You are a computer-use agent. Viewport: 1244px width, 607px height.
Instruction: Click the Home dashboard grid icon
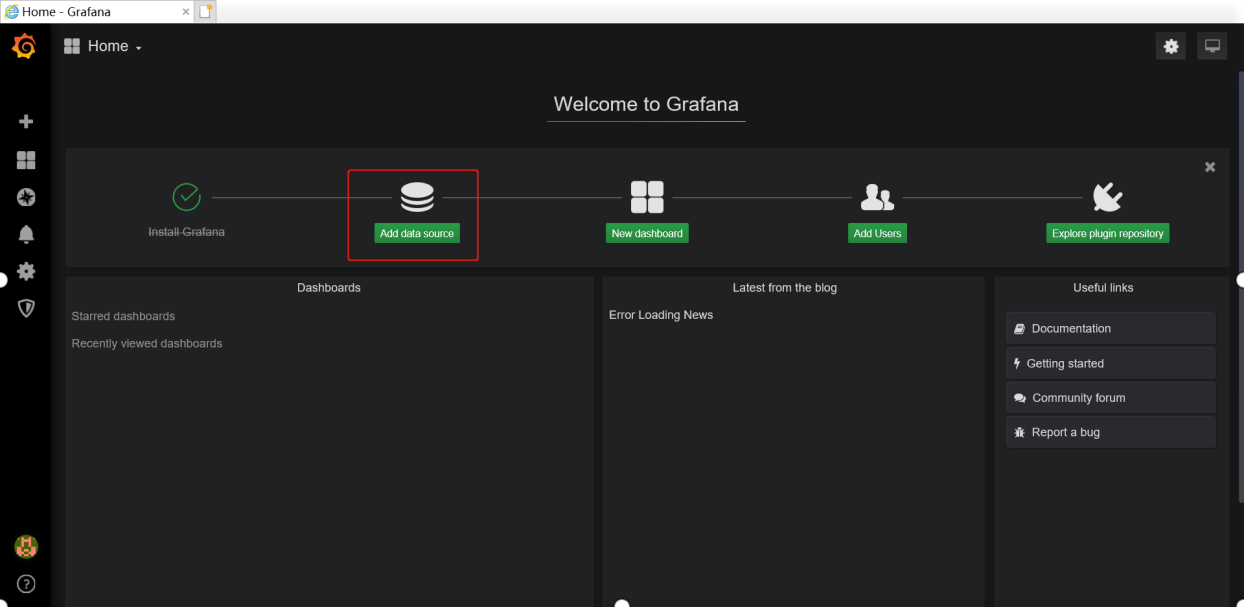[72, 46]
